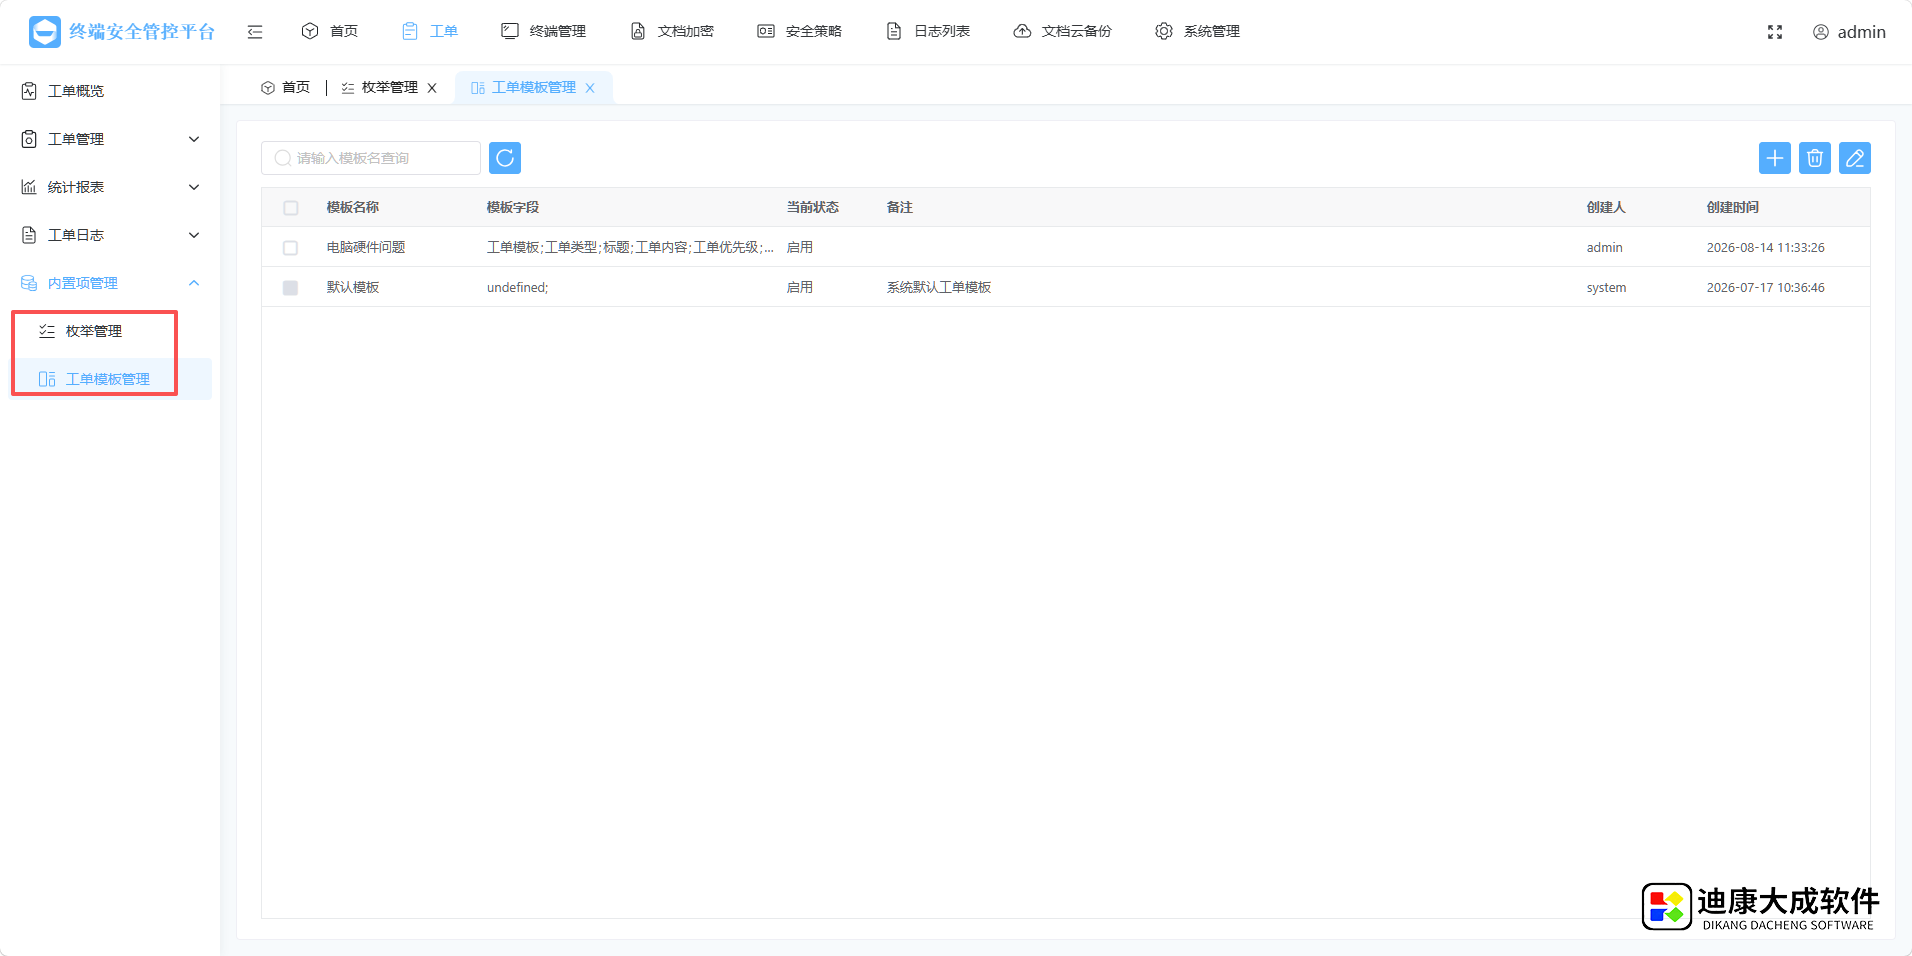
Task: Open the 日志列表 top navigation item
Action: pyautogui.click(x=927, y=31)
